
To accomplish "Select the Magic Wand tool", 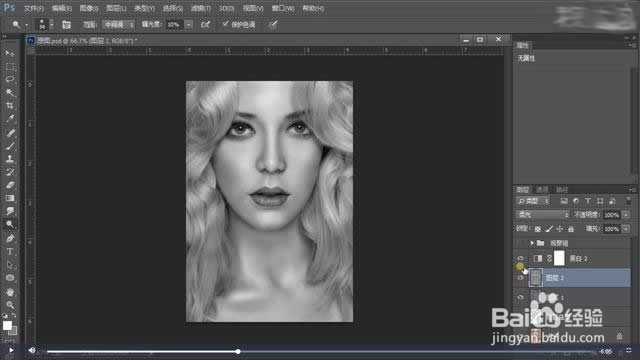I will pyautogui.click(x=10, y=93).
